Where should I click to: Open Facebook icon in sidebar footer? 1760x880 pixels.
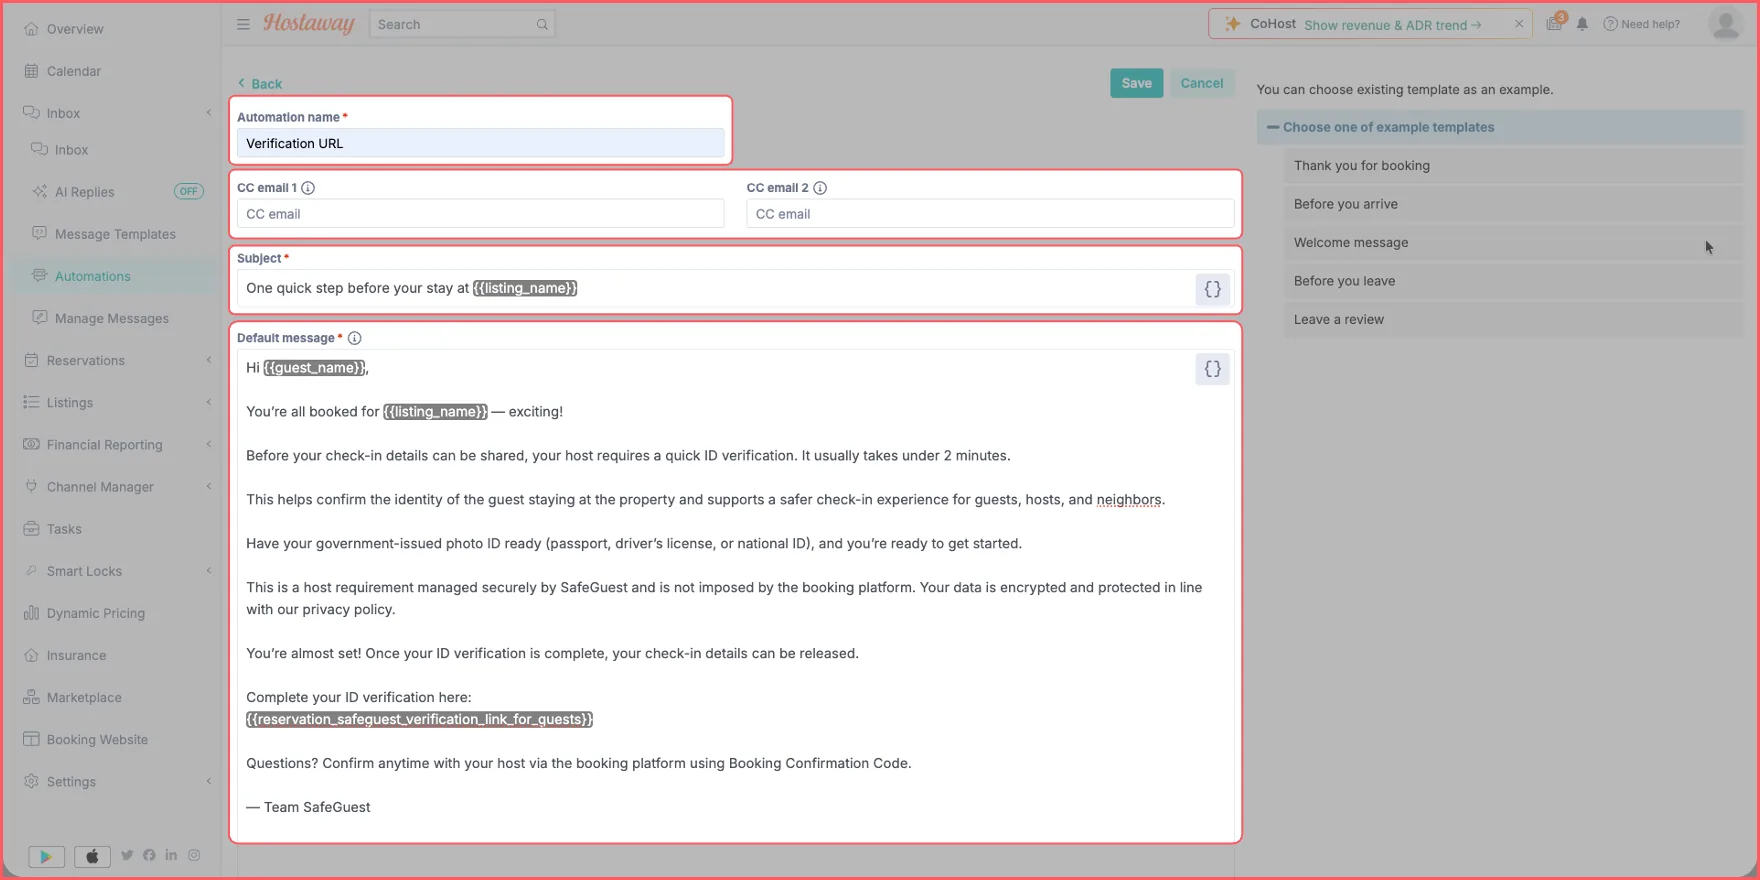click(149, 855)
